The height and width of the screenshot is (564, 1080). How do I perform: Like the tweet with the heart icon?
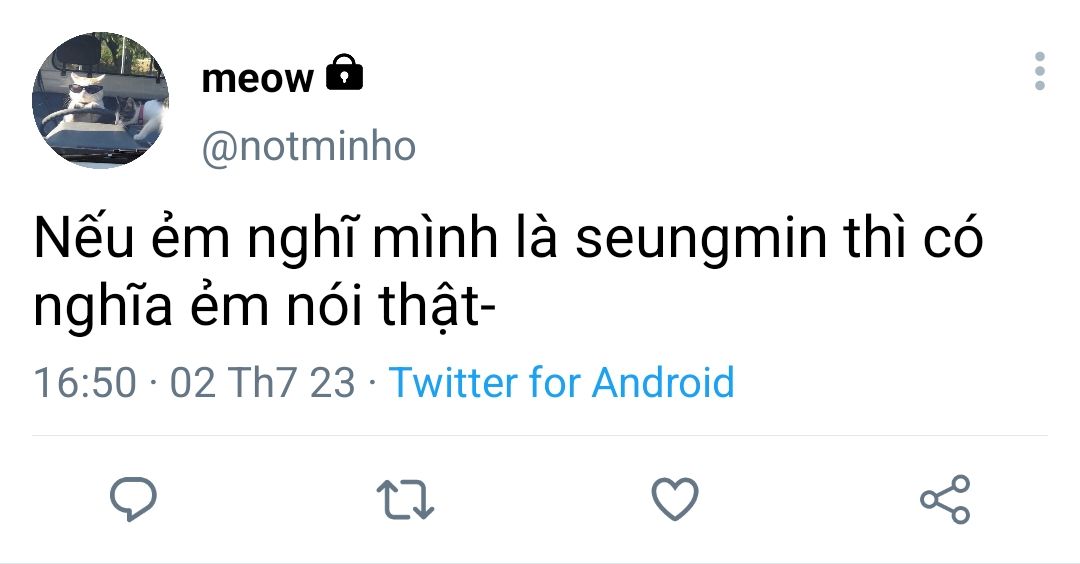[675, 499]
